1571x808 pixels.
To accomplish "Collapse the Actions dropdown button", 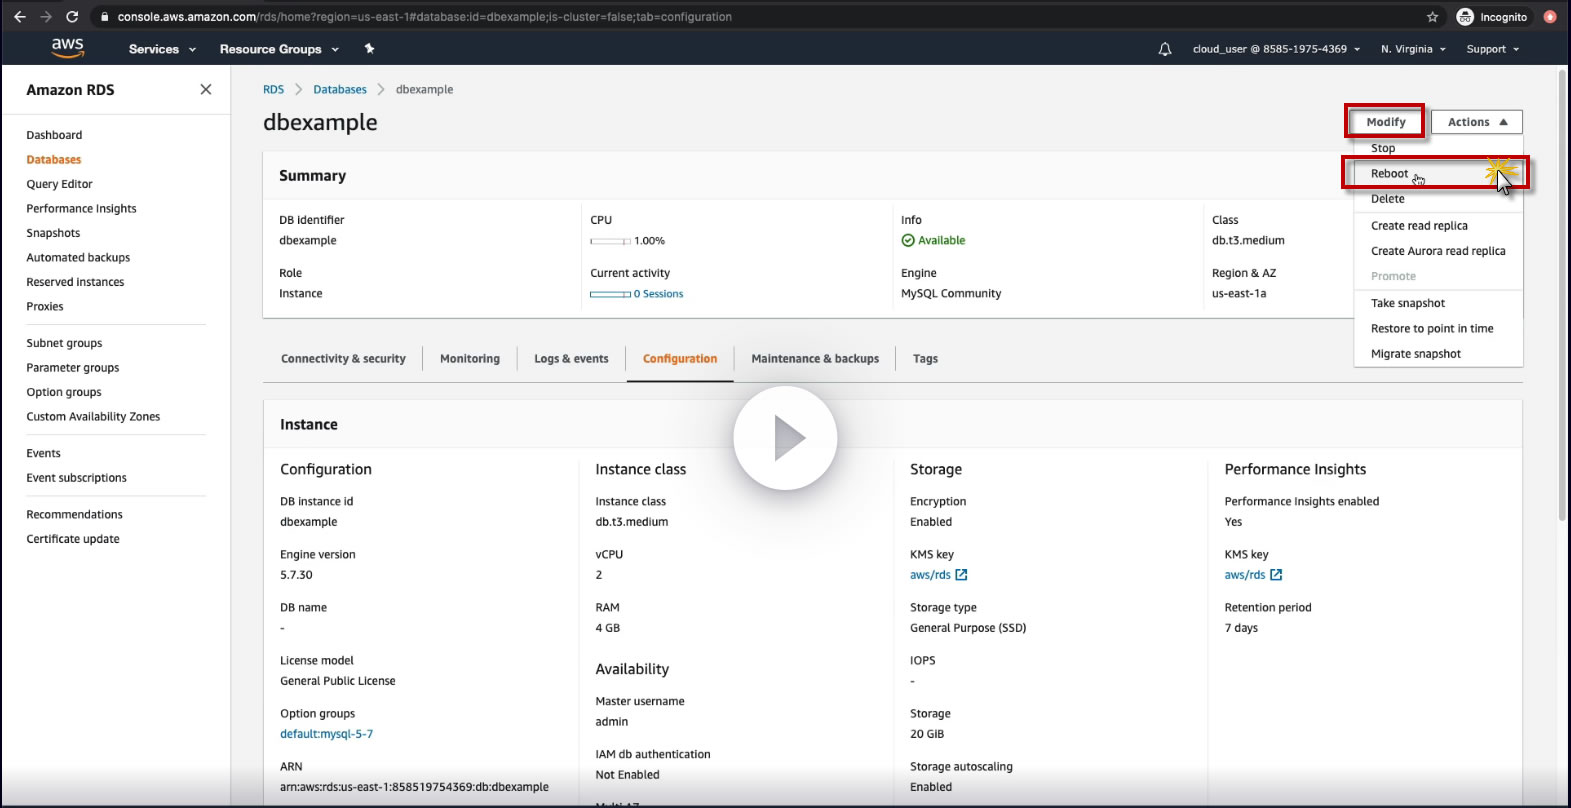I will pos(1477,122).
